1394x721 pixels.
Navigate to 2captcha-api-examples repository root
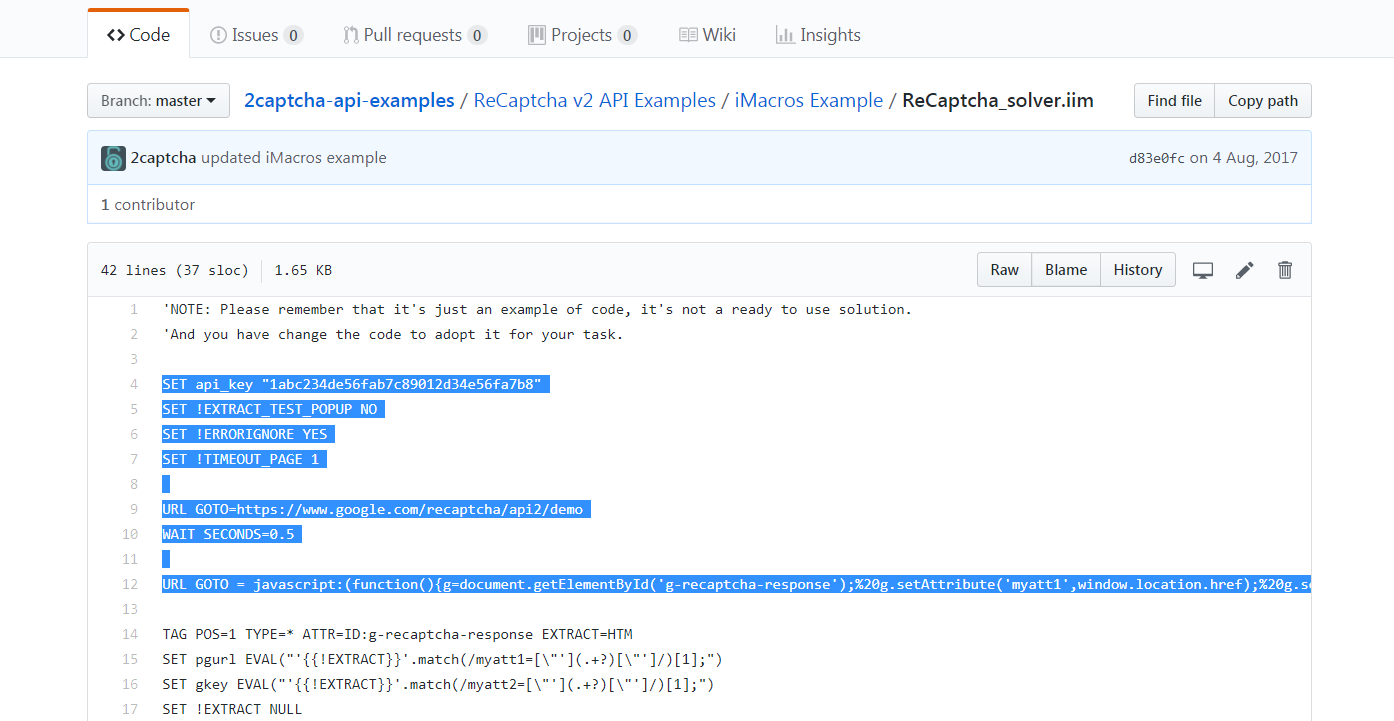349,100
